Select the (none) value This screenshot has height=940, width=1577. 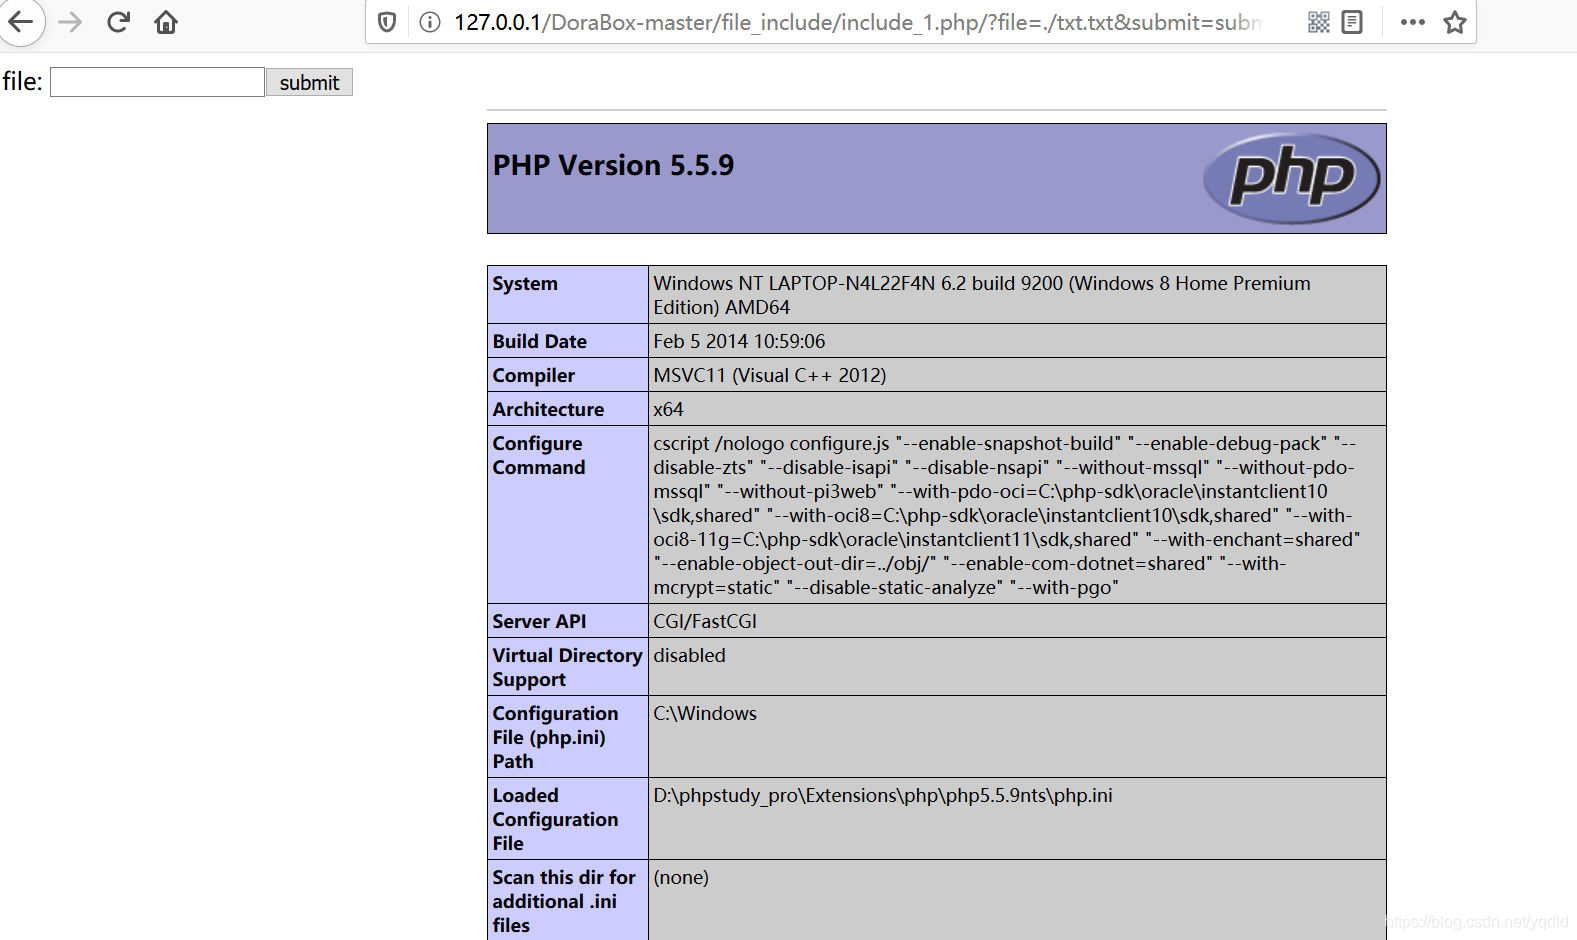click(681, 877)
